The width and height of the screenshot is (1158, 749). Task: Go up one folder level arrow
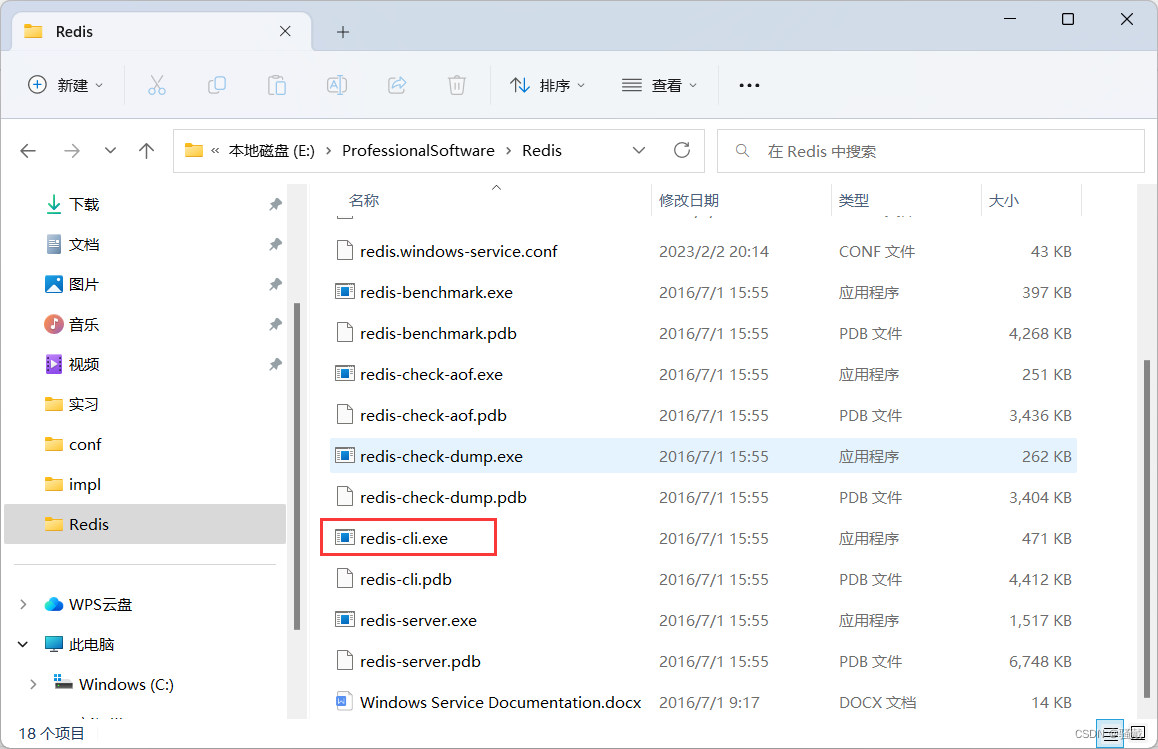(146, 151)
